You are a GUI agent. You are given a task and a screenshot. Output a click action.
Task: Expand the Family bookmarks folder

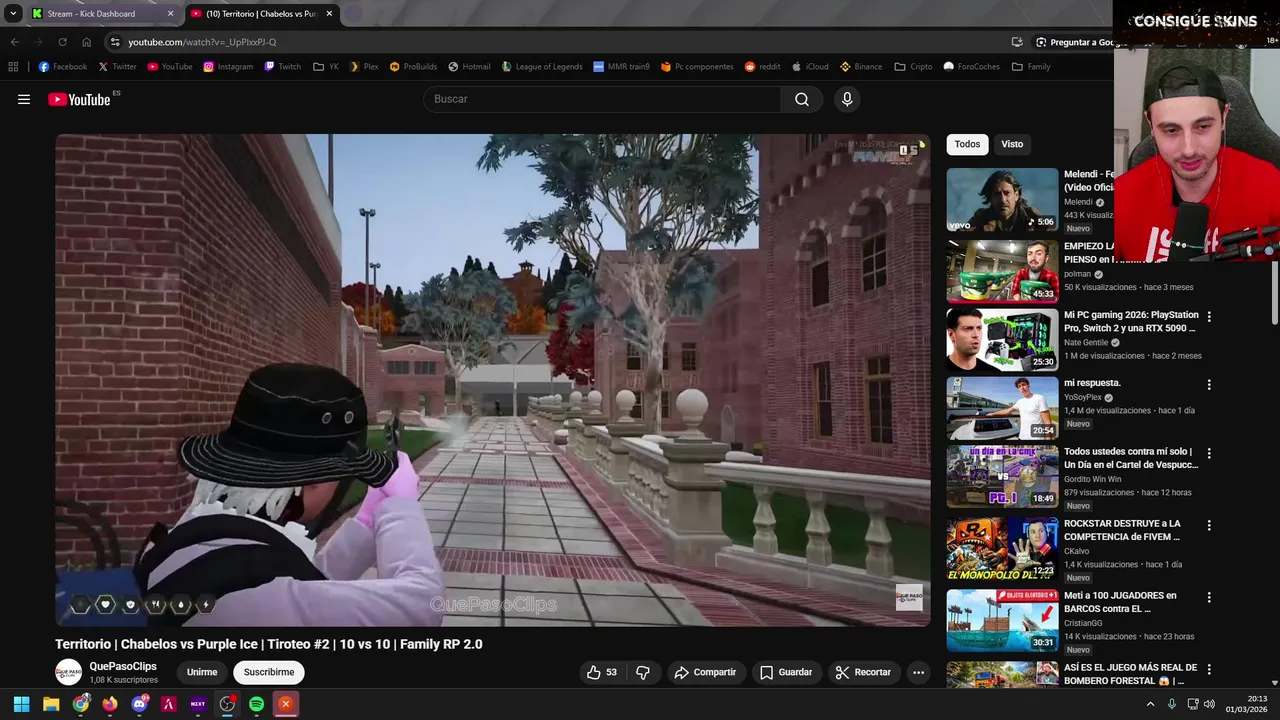click(1031, 67)
